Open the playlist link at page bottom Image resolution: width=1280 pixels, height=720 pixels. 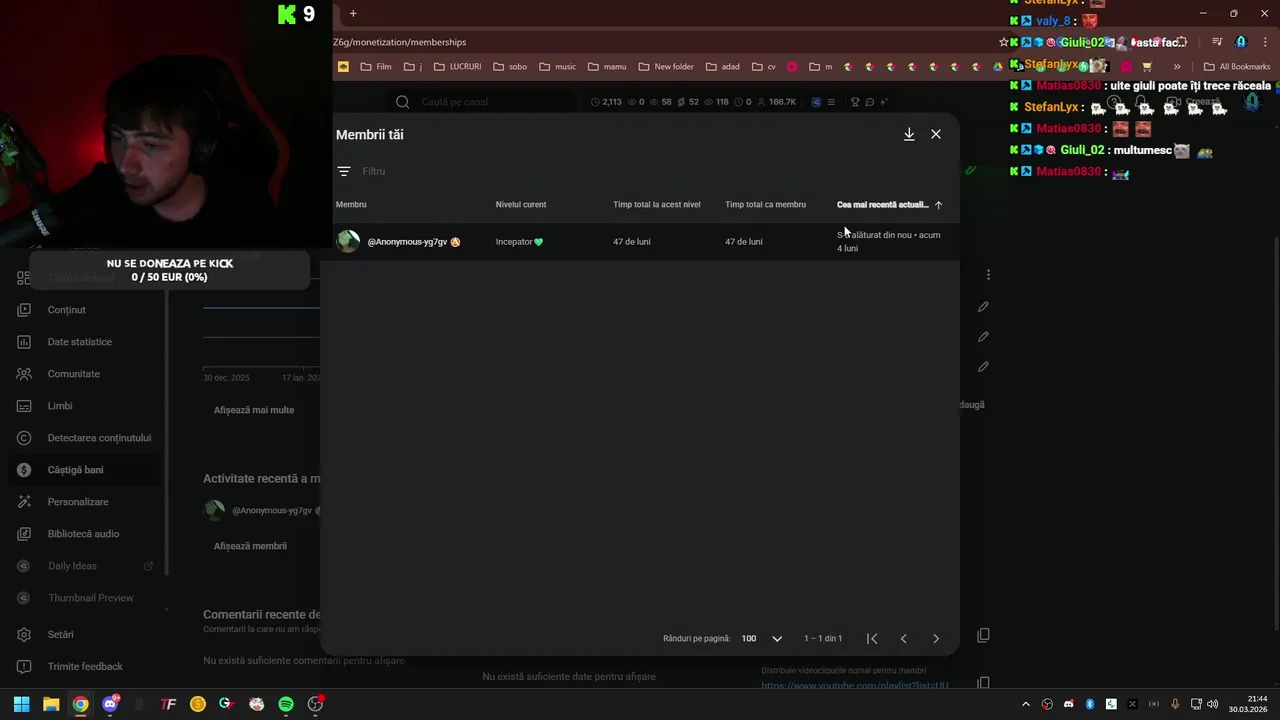click(x=855, y=685)
